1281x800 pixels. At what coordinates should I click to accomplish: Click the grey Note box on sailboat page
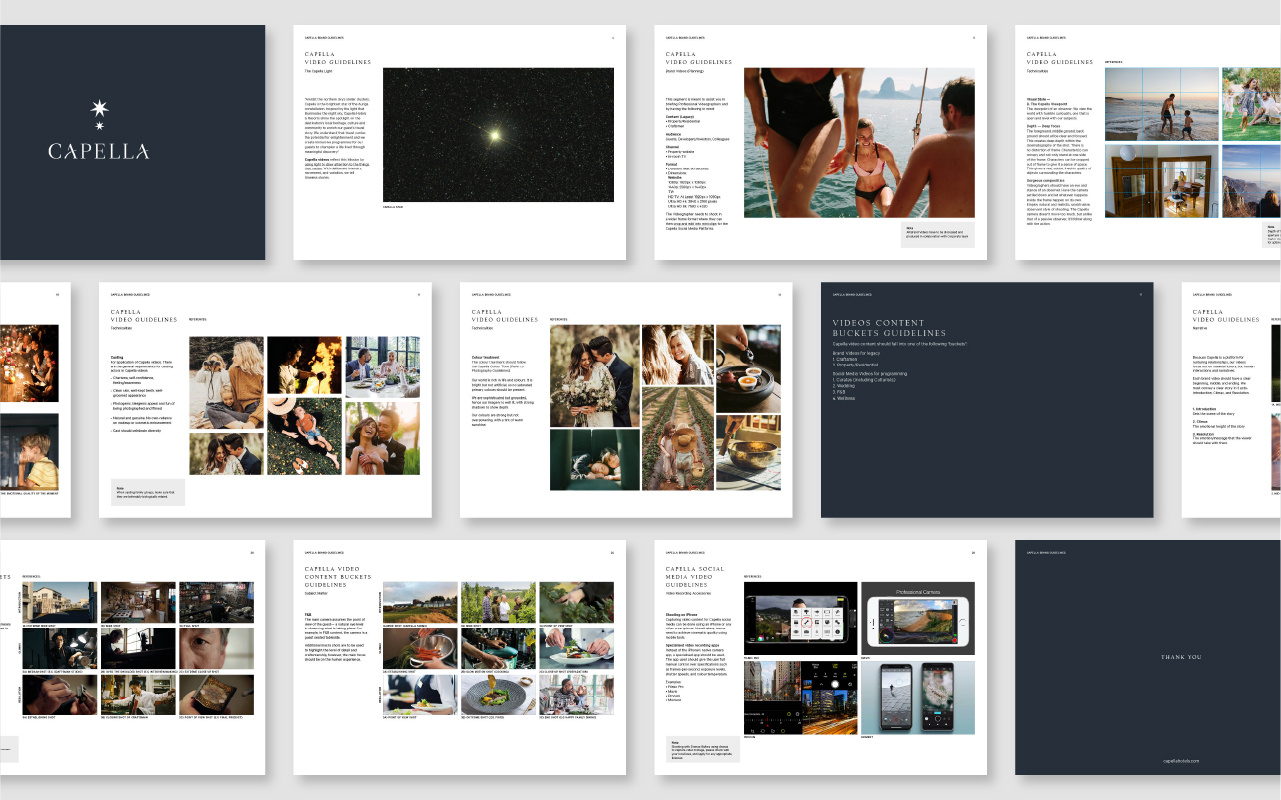938,235
